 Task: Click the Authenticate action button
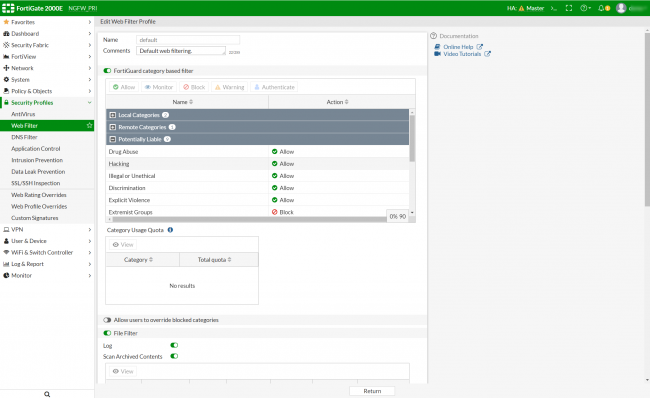[x=274, y=87]
